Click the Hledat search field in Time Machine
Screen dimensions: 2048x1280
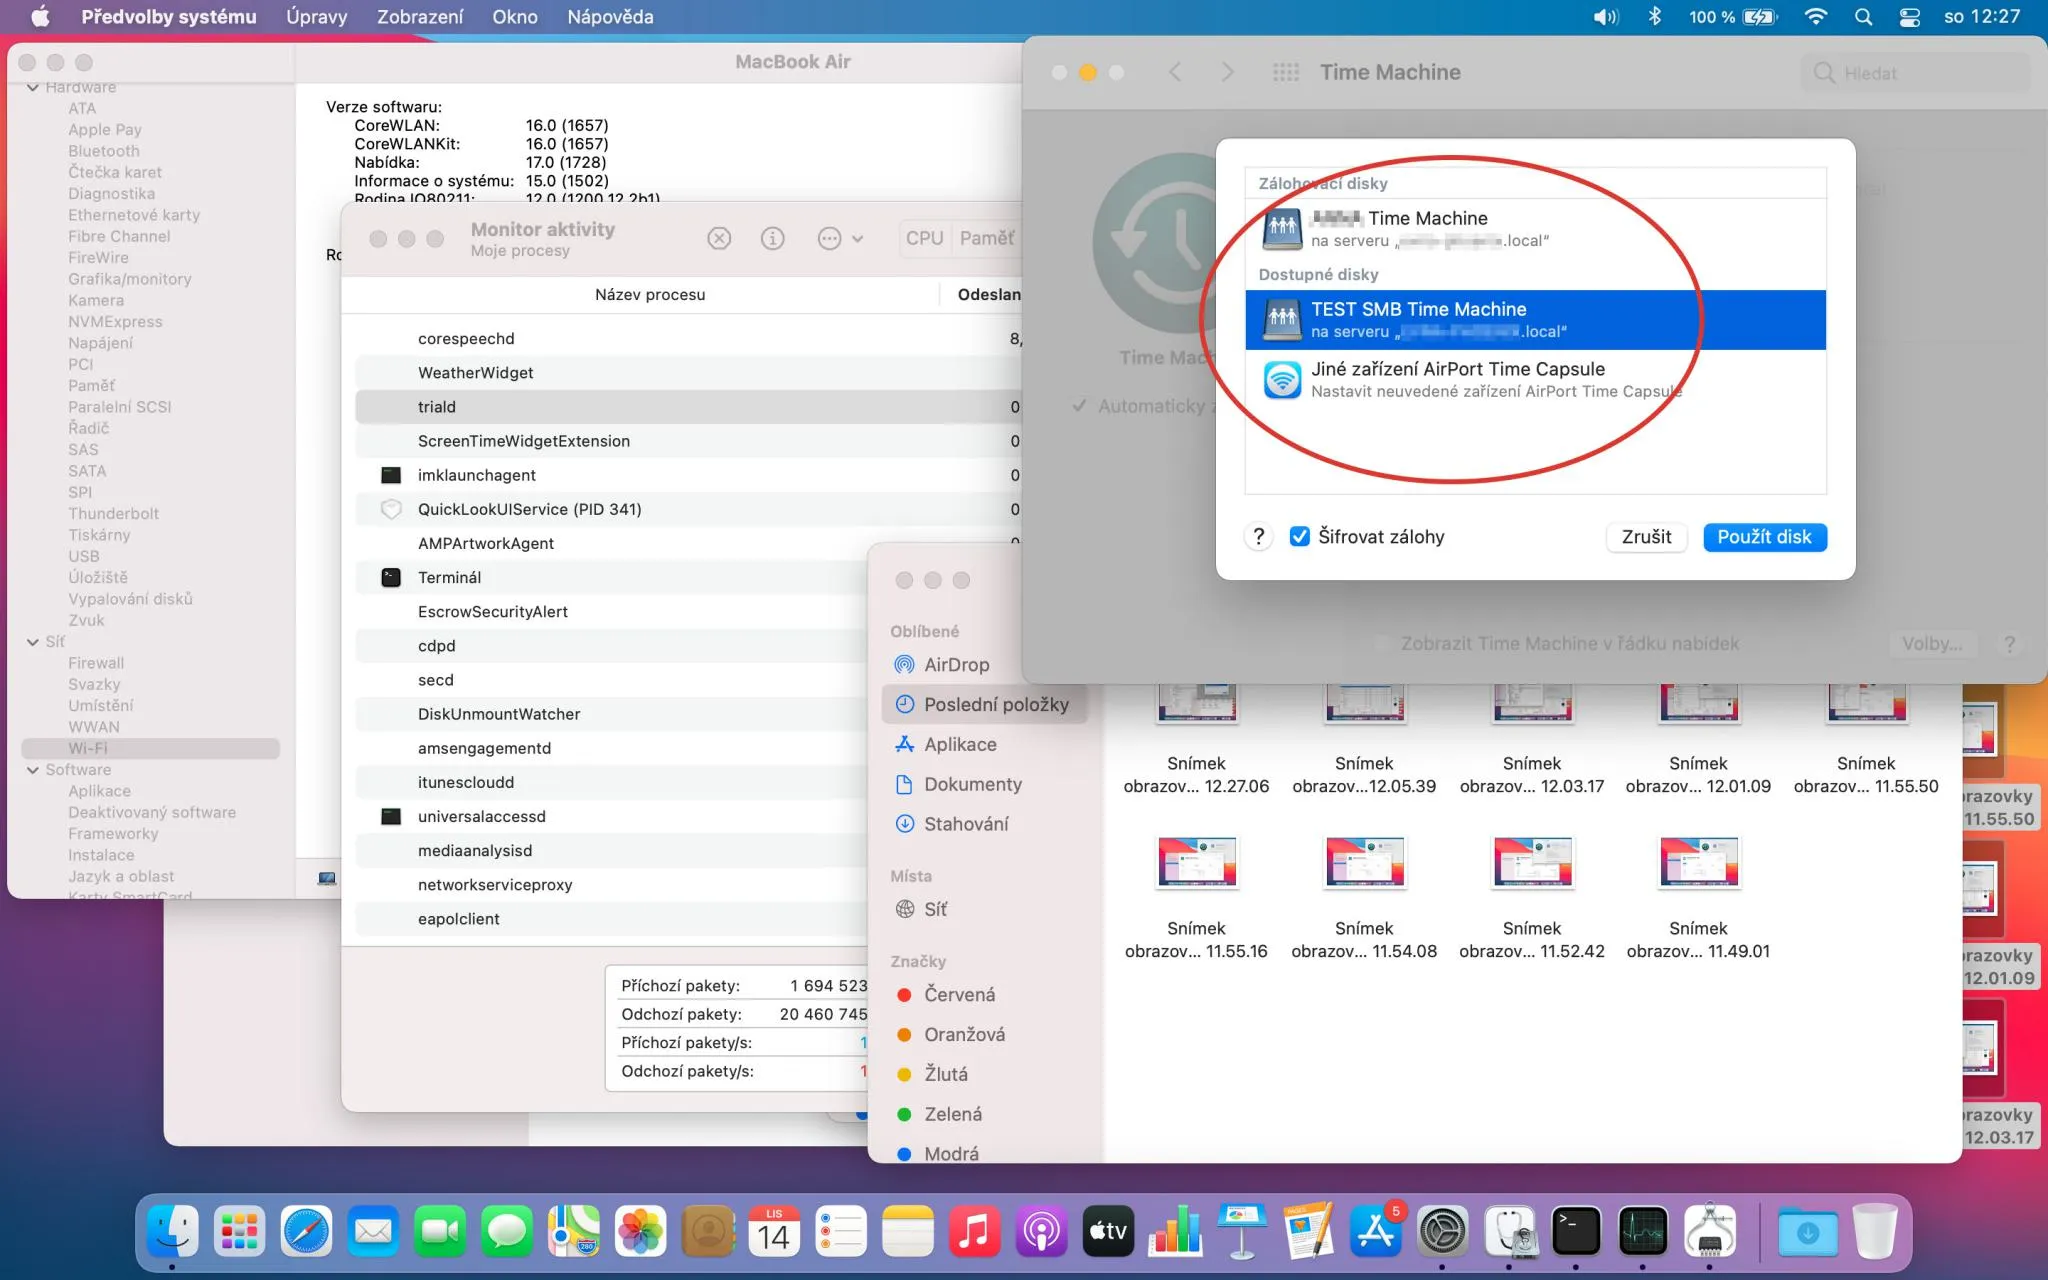[1916, 73]
